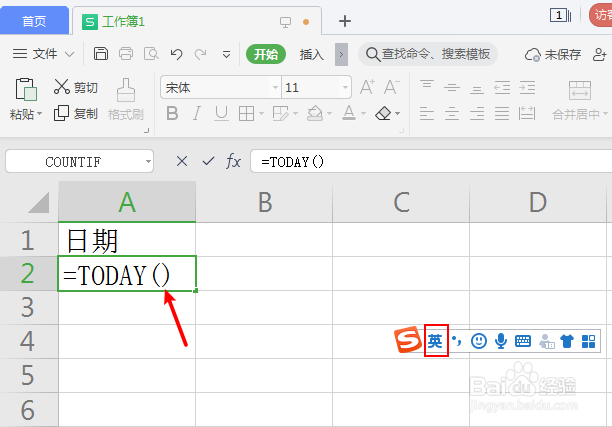The width and height of the screenshot is (612, 427).
Task: Click the save icon in quick toolbar
Action: (101, 53)
